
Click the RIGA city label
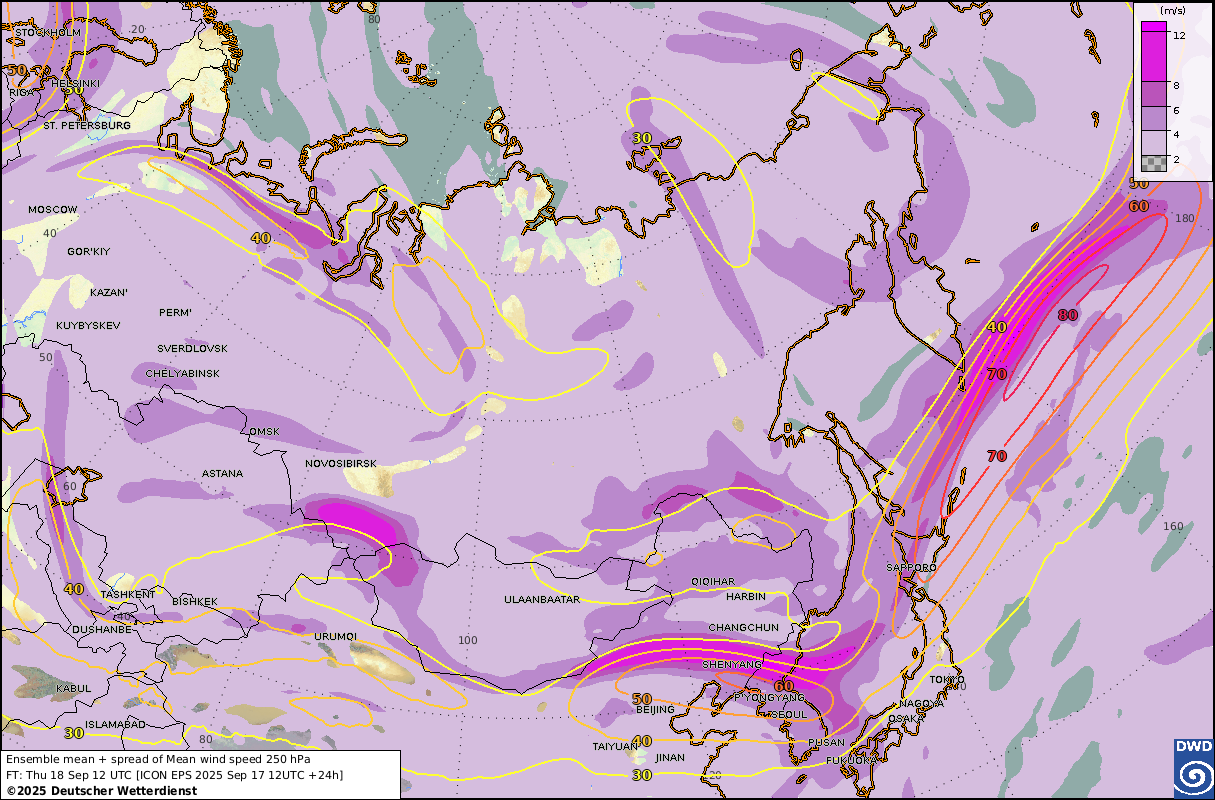(x=21, y=92)
